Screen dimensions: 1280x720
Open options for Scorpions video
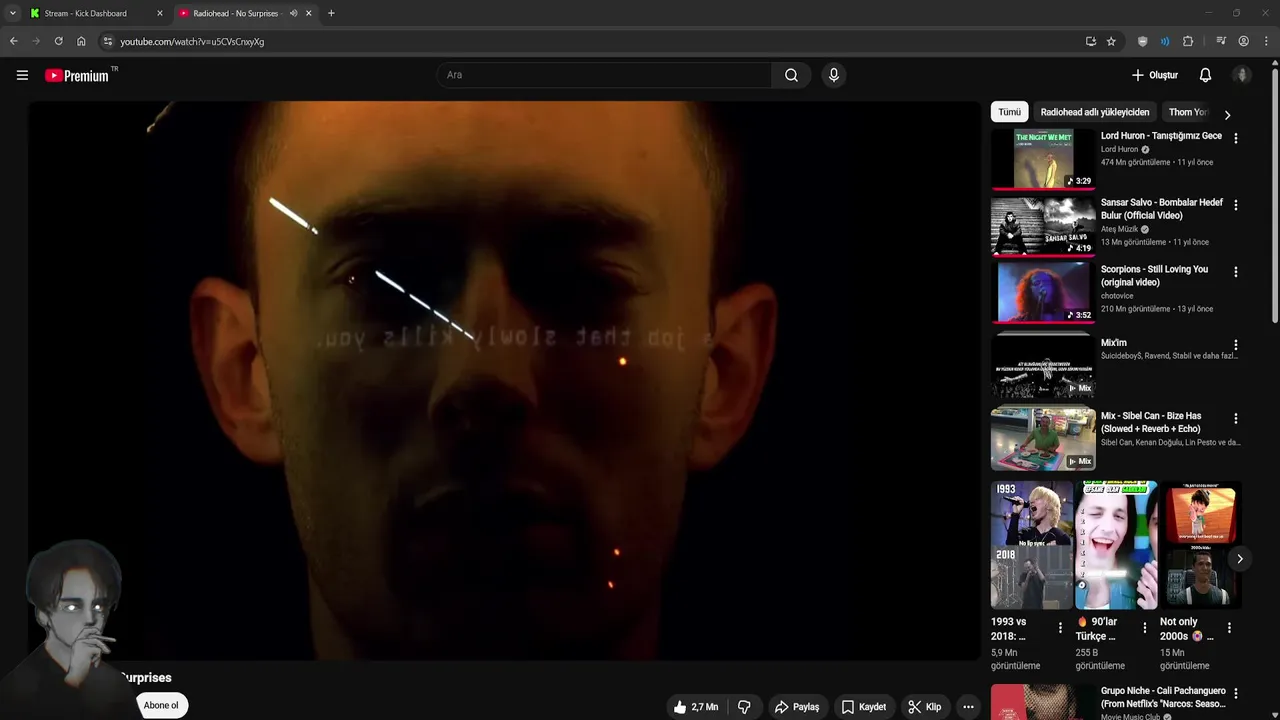(1235, 272)
